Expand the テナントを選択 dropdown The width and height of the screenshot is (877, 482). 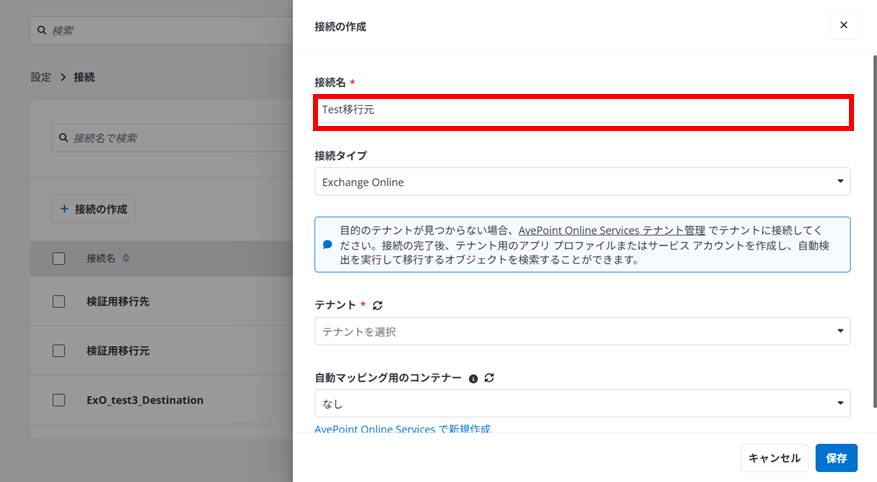tap(582, 332)
